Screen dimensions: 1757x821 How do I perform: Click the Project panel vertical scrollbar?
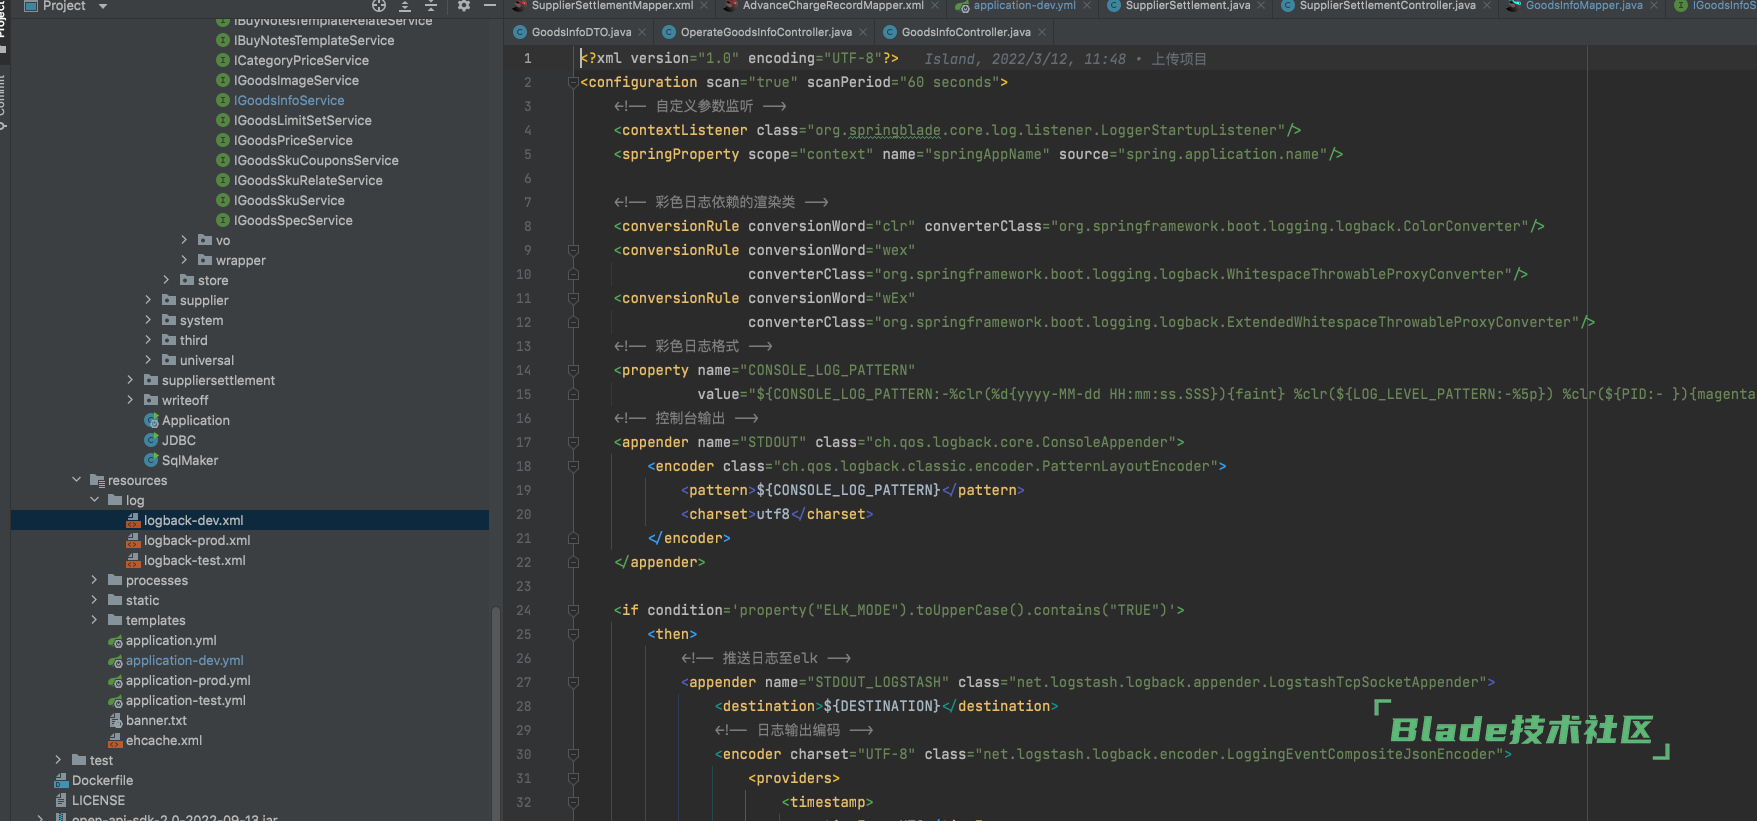click(495, 712)
